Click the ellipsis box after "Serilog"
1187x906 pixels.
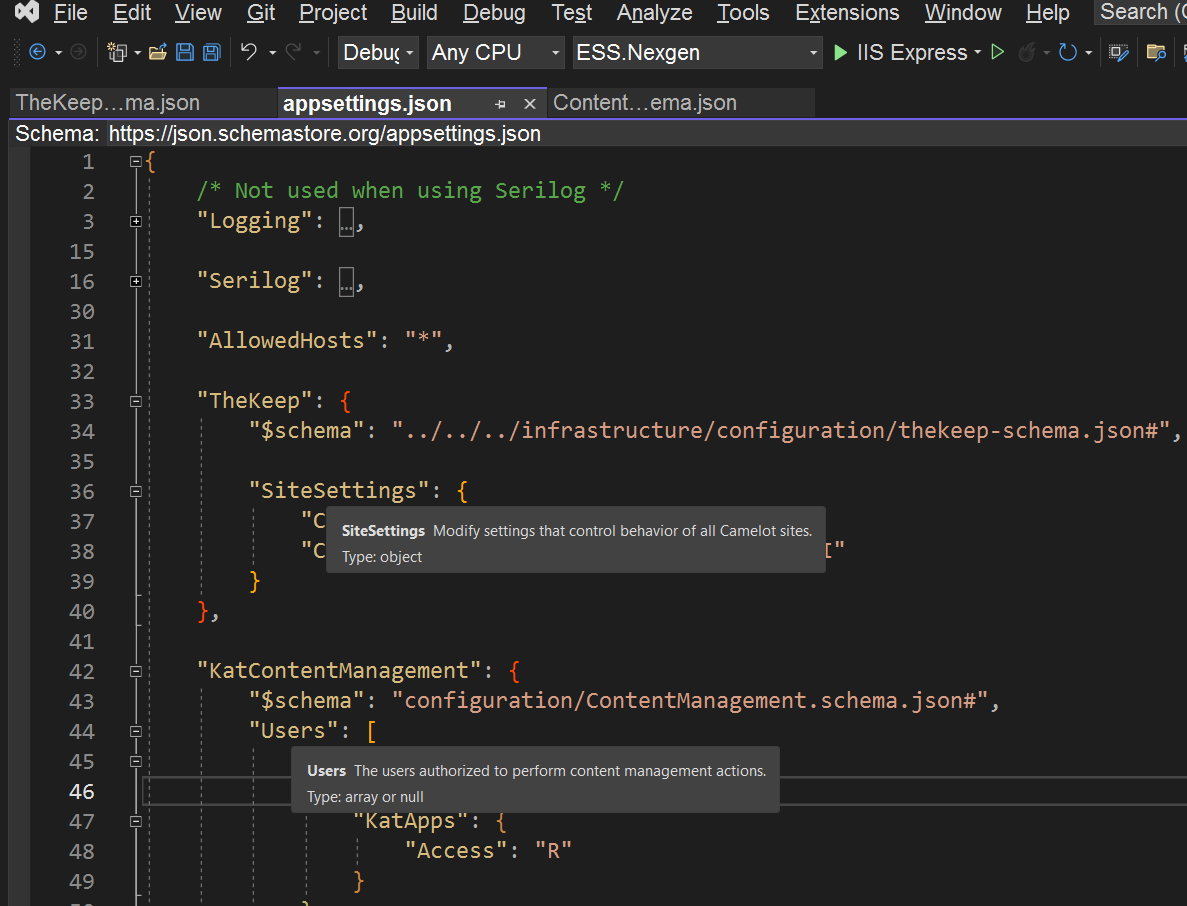click(346, 282)
